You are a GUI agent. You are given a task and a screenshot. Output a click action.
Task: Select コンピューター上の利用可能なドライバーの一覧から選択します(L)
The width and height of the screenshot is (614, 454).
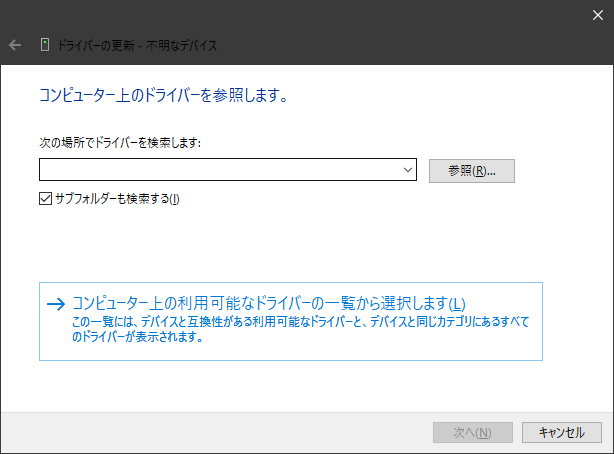[x=268, y=304]
